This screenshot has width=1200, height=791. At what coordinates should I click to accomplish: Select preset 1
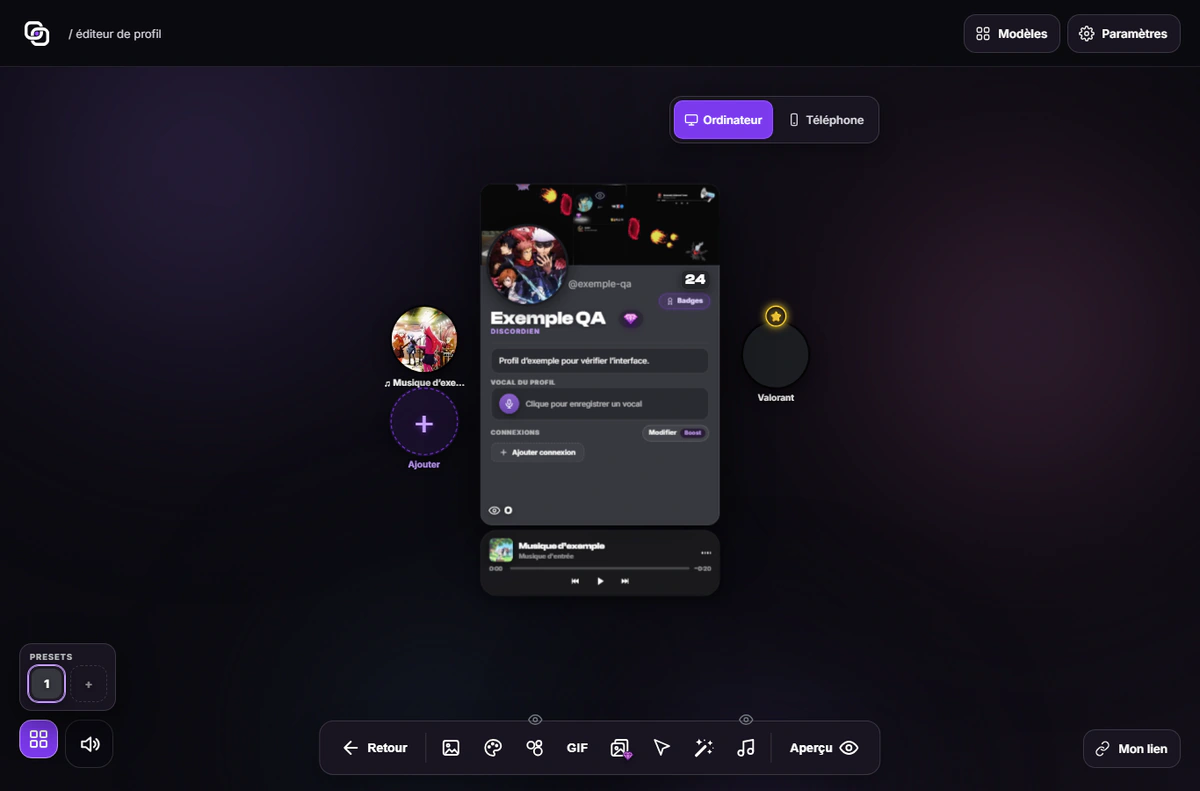click(46, 684)
